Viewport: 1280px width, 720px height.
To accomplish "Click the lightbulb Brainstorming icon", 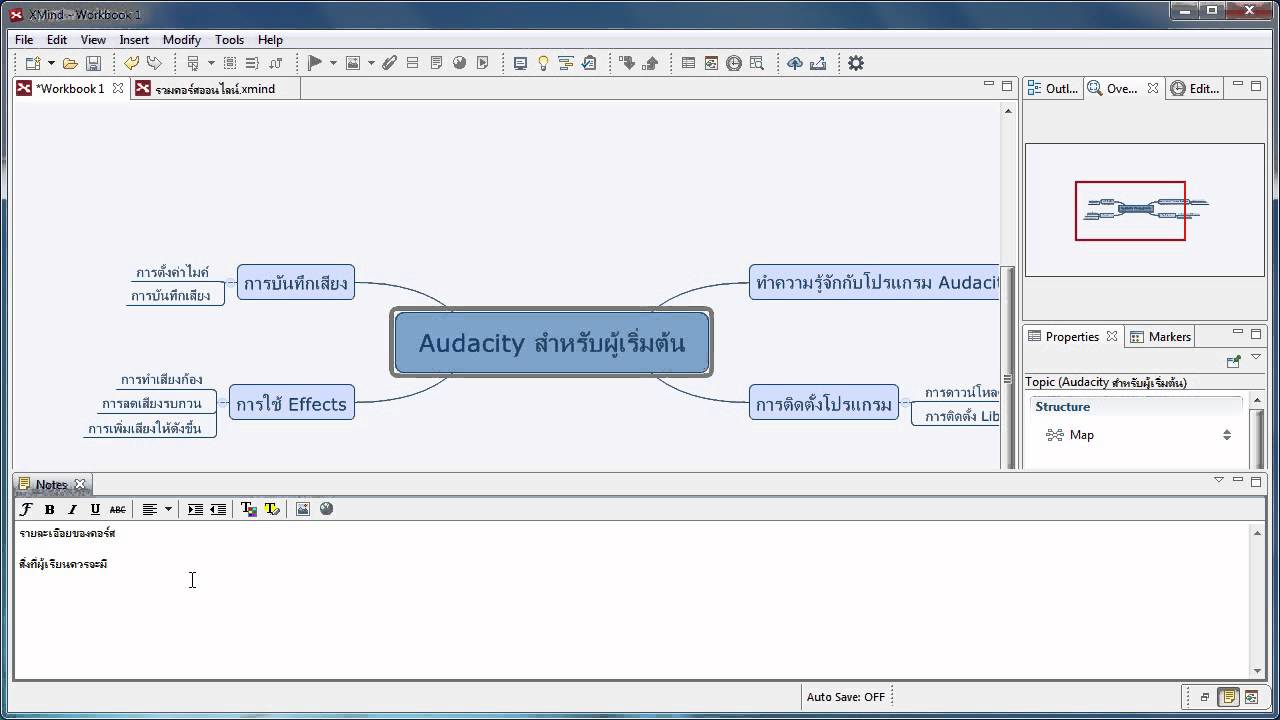I will pos(543,63).
